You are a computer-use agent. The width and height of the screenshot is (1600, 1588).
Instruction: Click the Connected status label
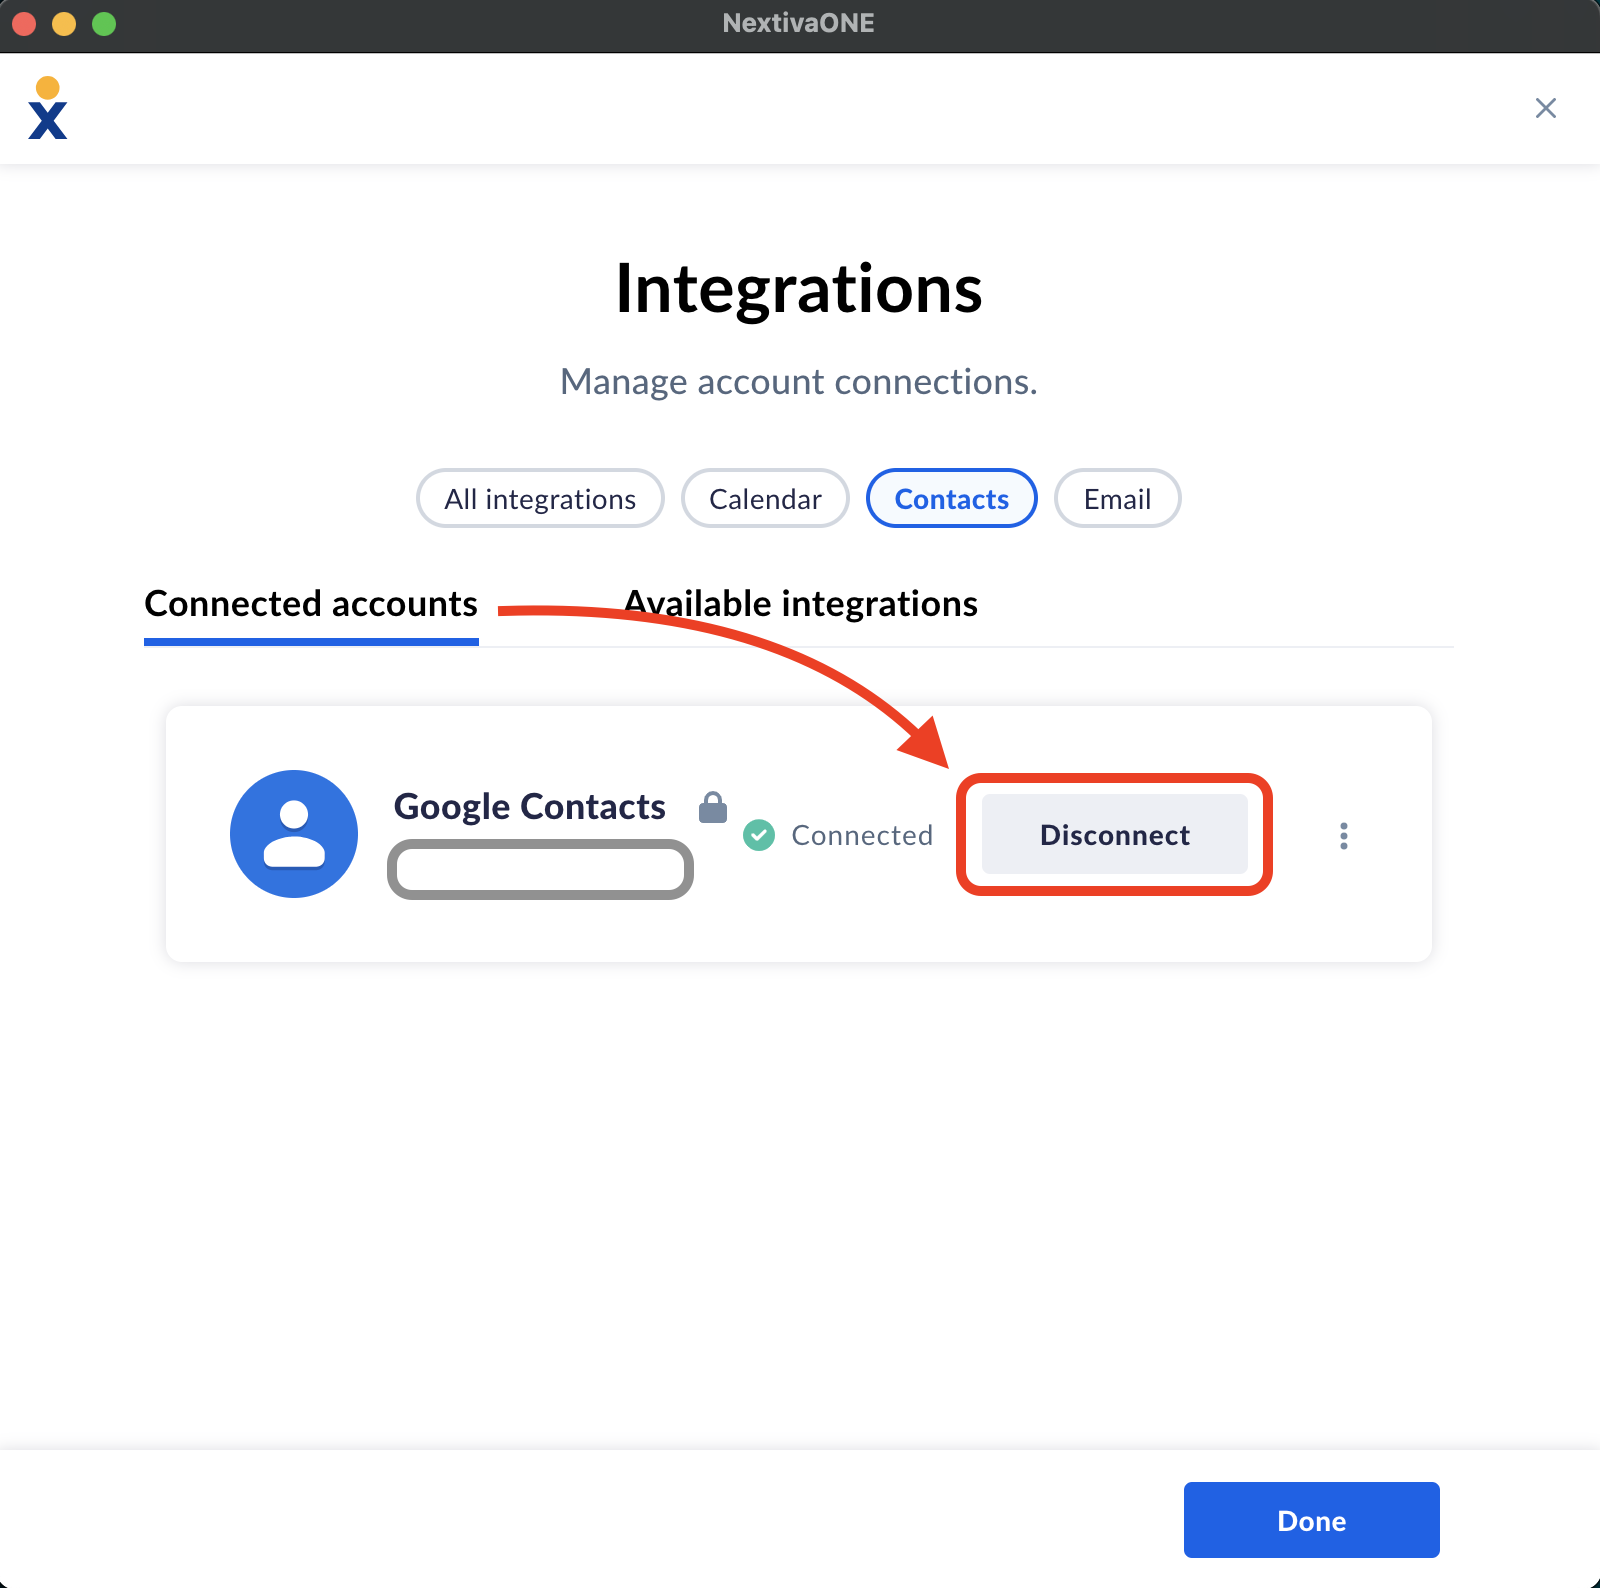pos(862,835)
